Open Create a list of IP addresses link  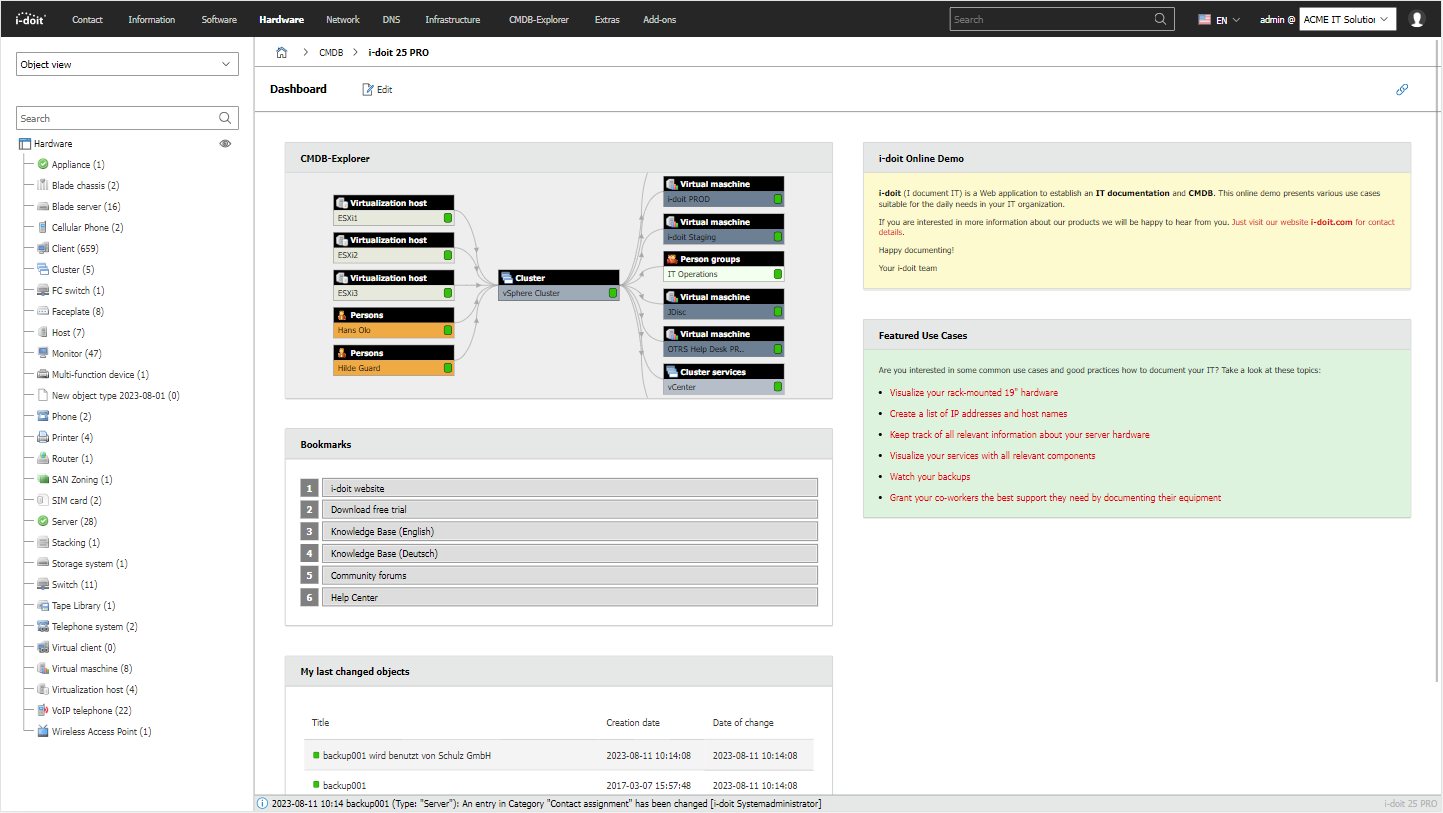(x=978, y=413)
